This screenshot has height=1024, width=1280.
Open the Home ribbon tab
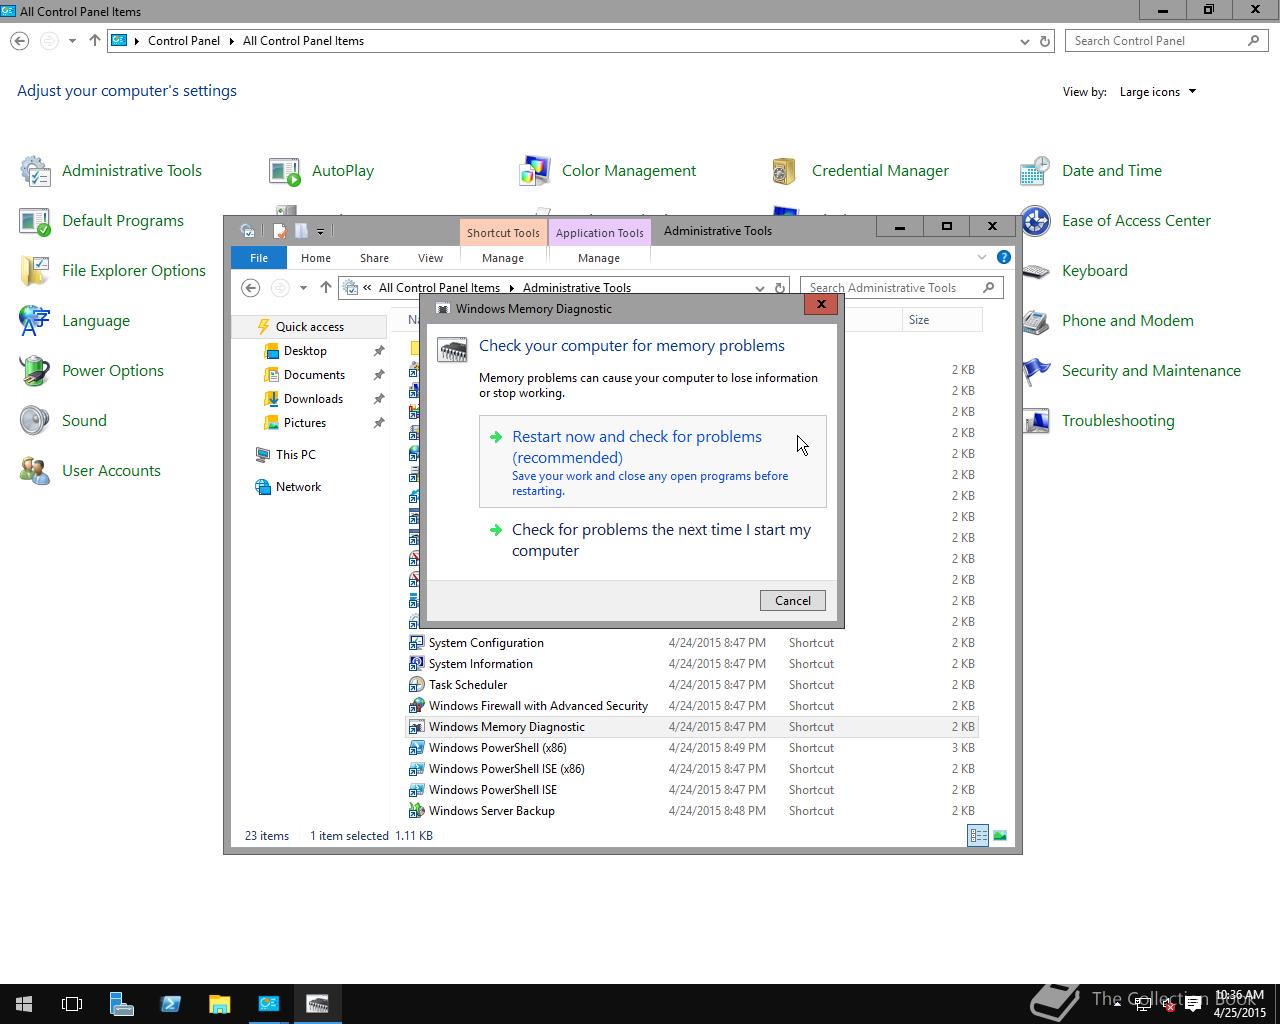pos(316,258)
